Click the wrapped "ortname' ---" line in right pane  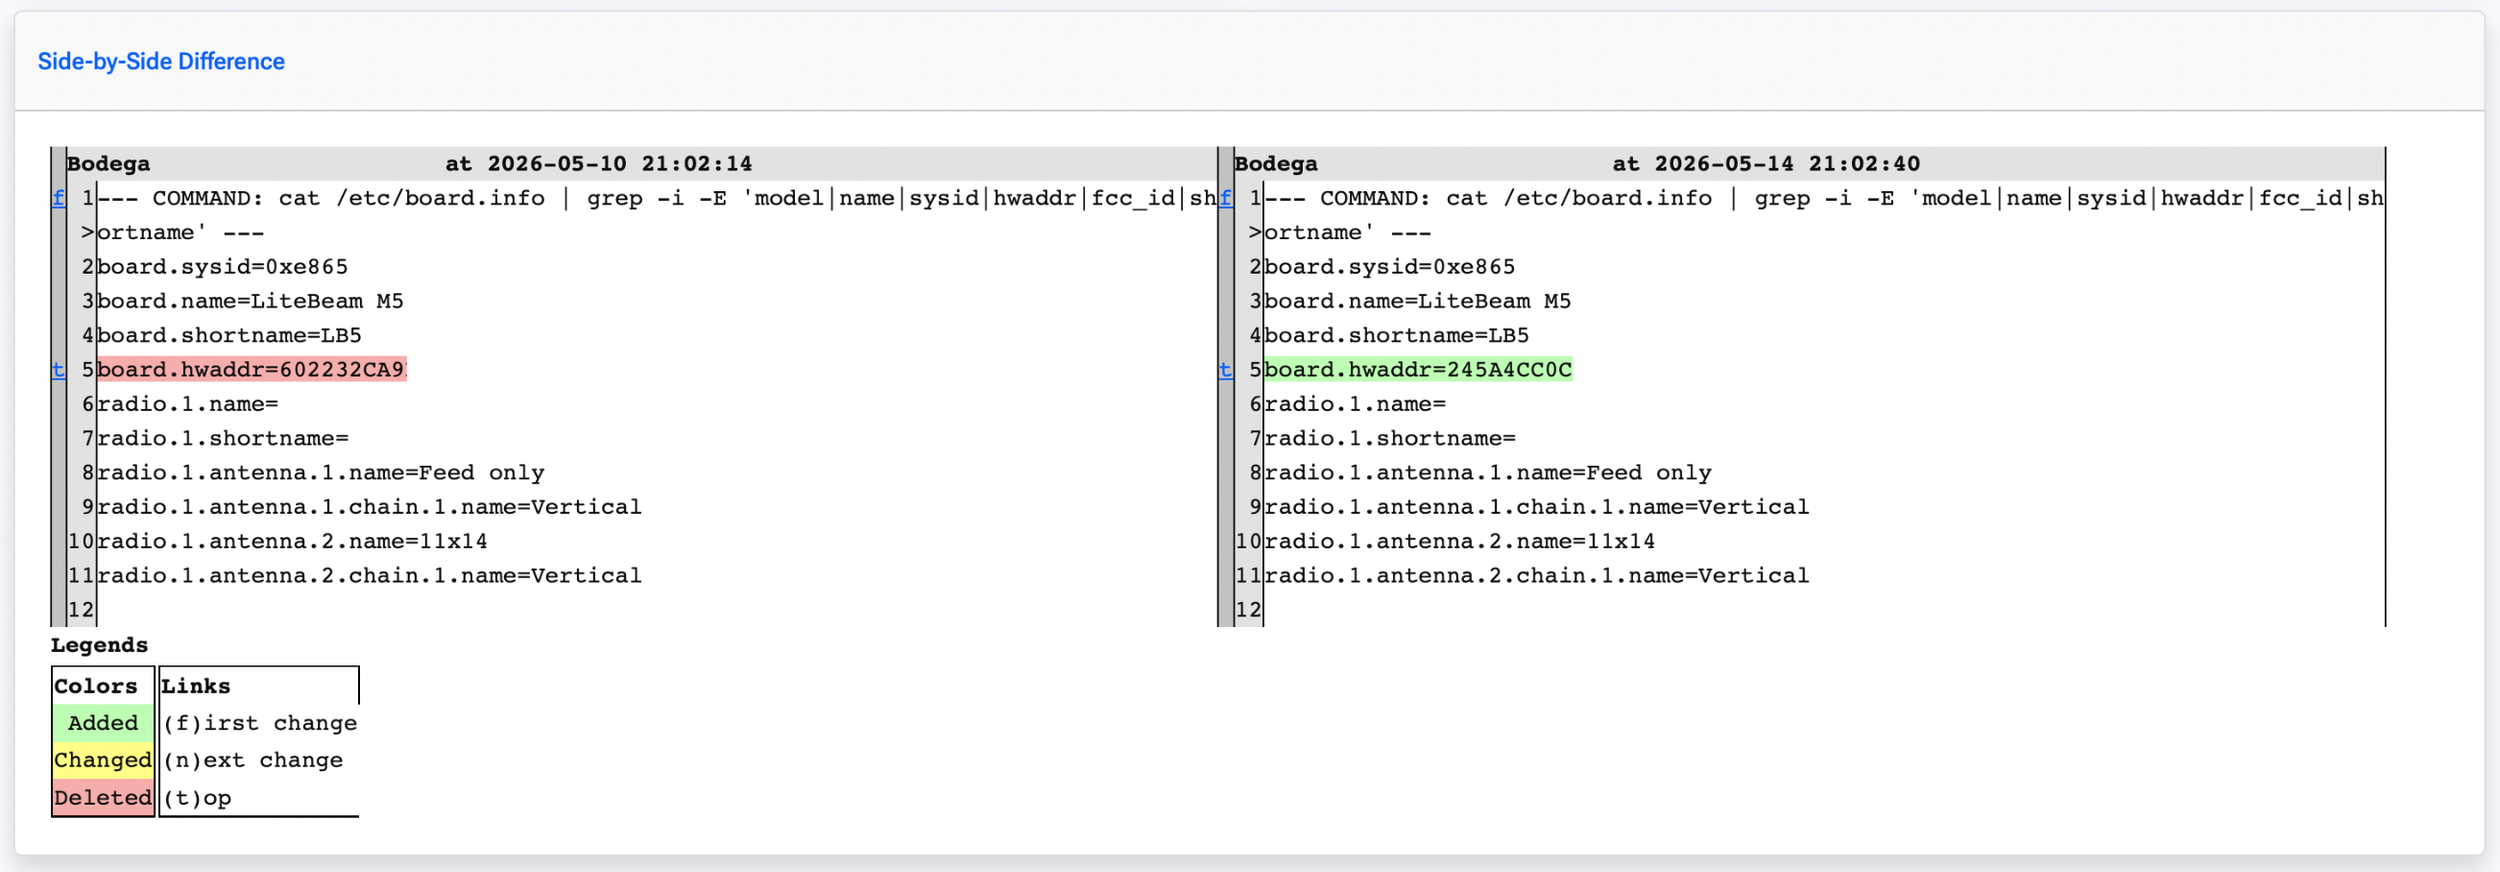click(1348, 233)
